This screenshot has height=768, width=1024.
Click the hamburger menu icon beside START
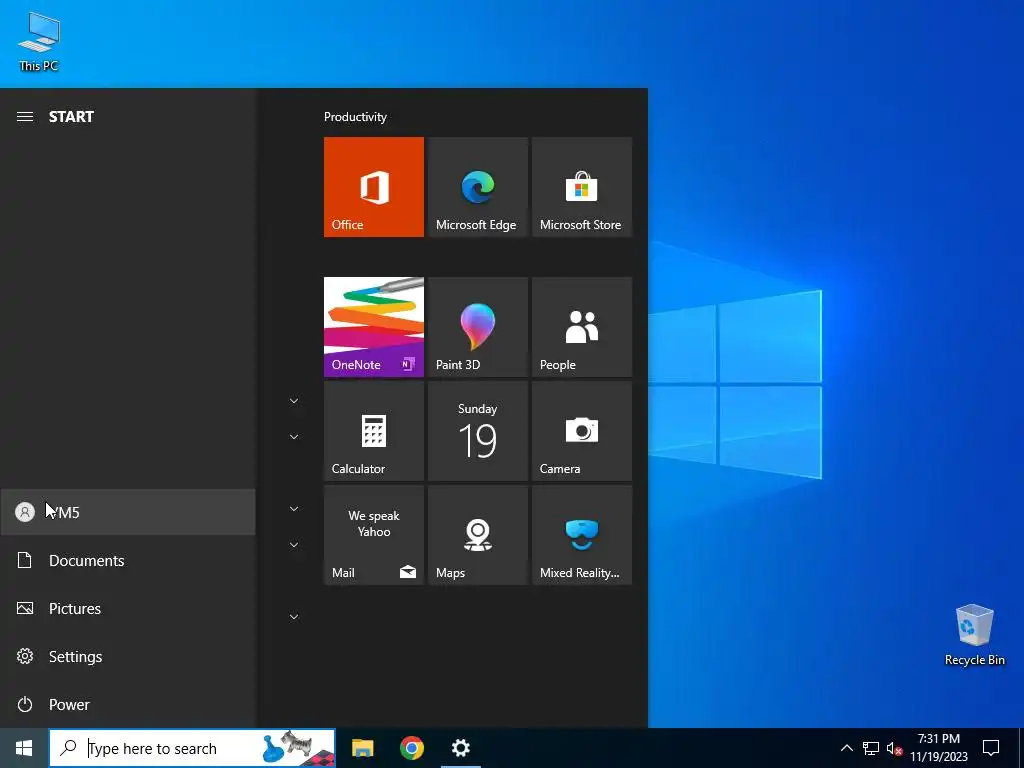pos(25,117)
